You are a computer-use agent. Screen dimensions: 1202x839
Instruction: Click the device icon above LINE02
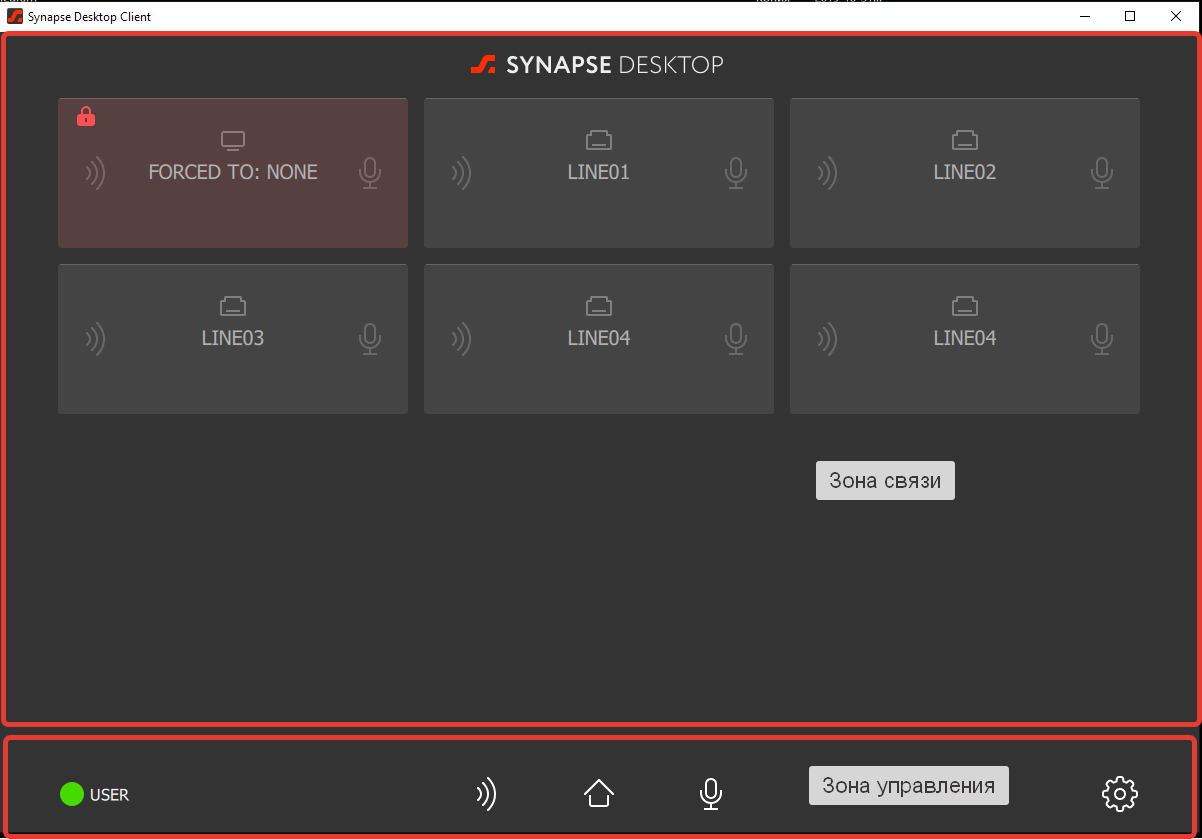click(965, 140)
